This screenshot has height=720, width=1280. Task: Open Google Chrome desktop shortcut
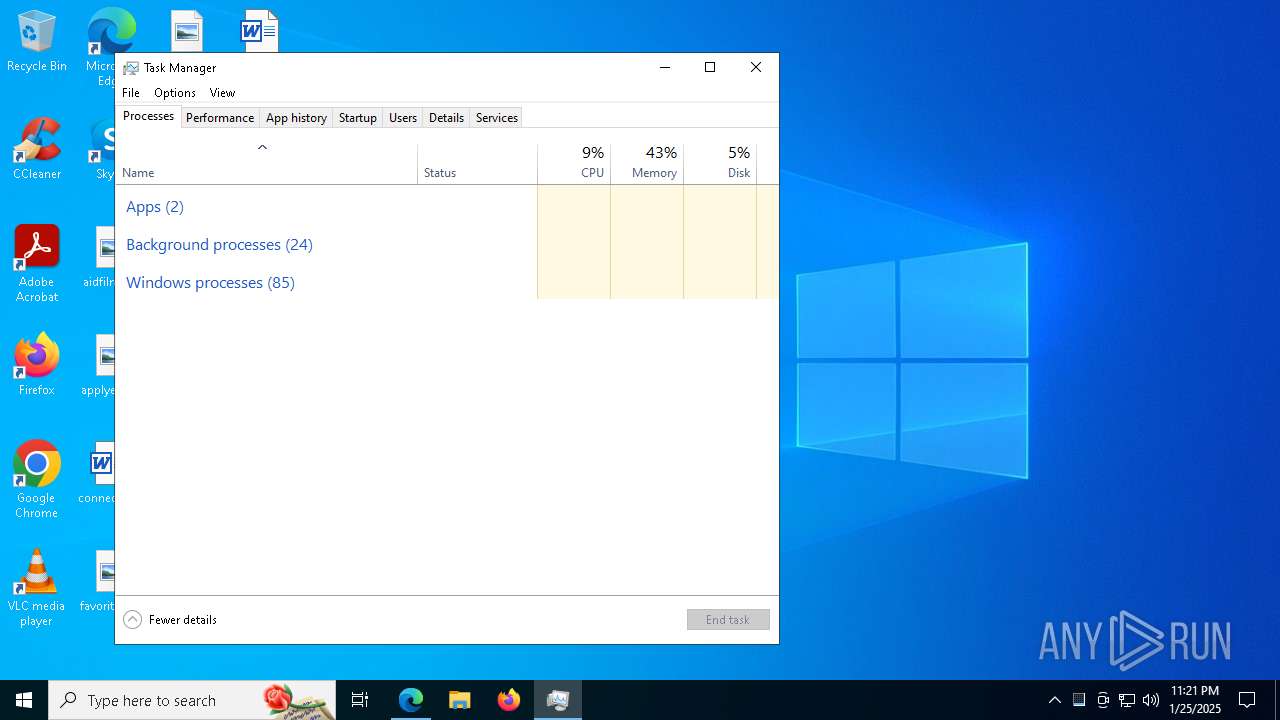(x=37, y=480)
